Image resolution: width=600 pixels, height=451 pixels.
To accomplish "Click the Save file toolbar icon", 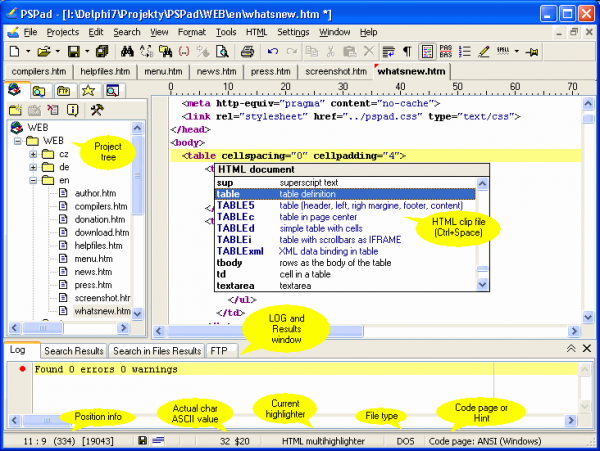I will click(74, 51).
